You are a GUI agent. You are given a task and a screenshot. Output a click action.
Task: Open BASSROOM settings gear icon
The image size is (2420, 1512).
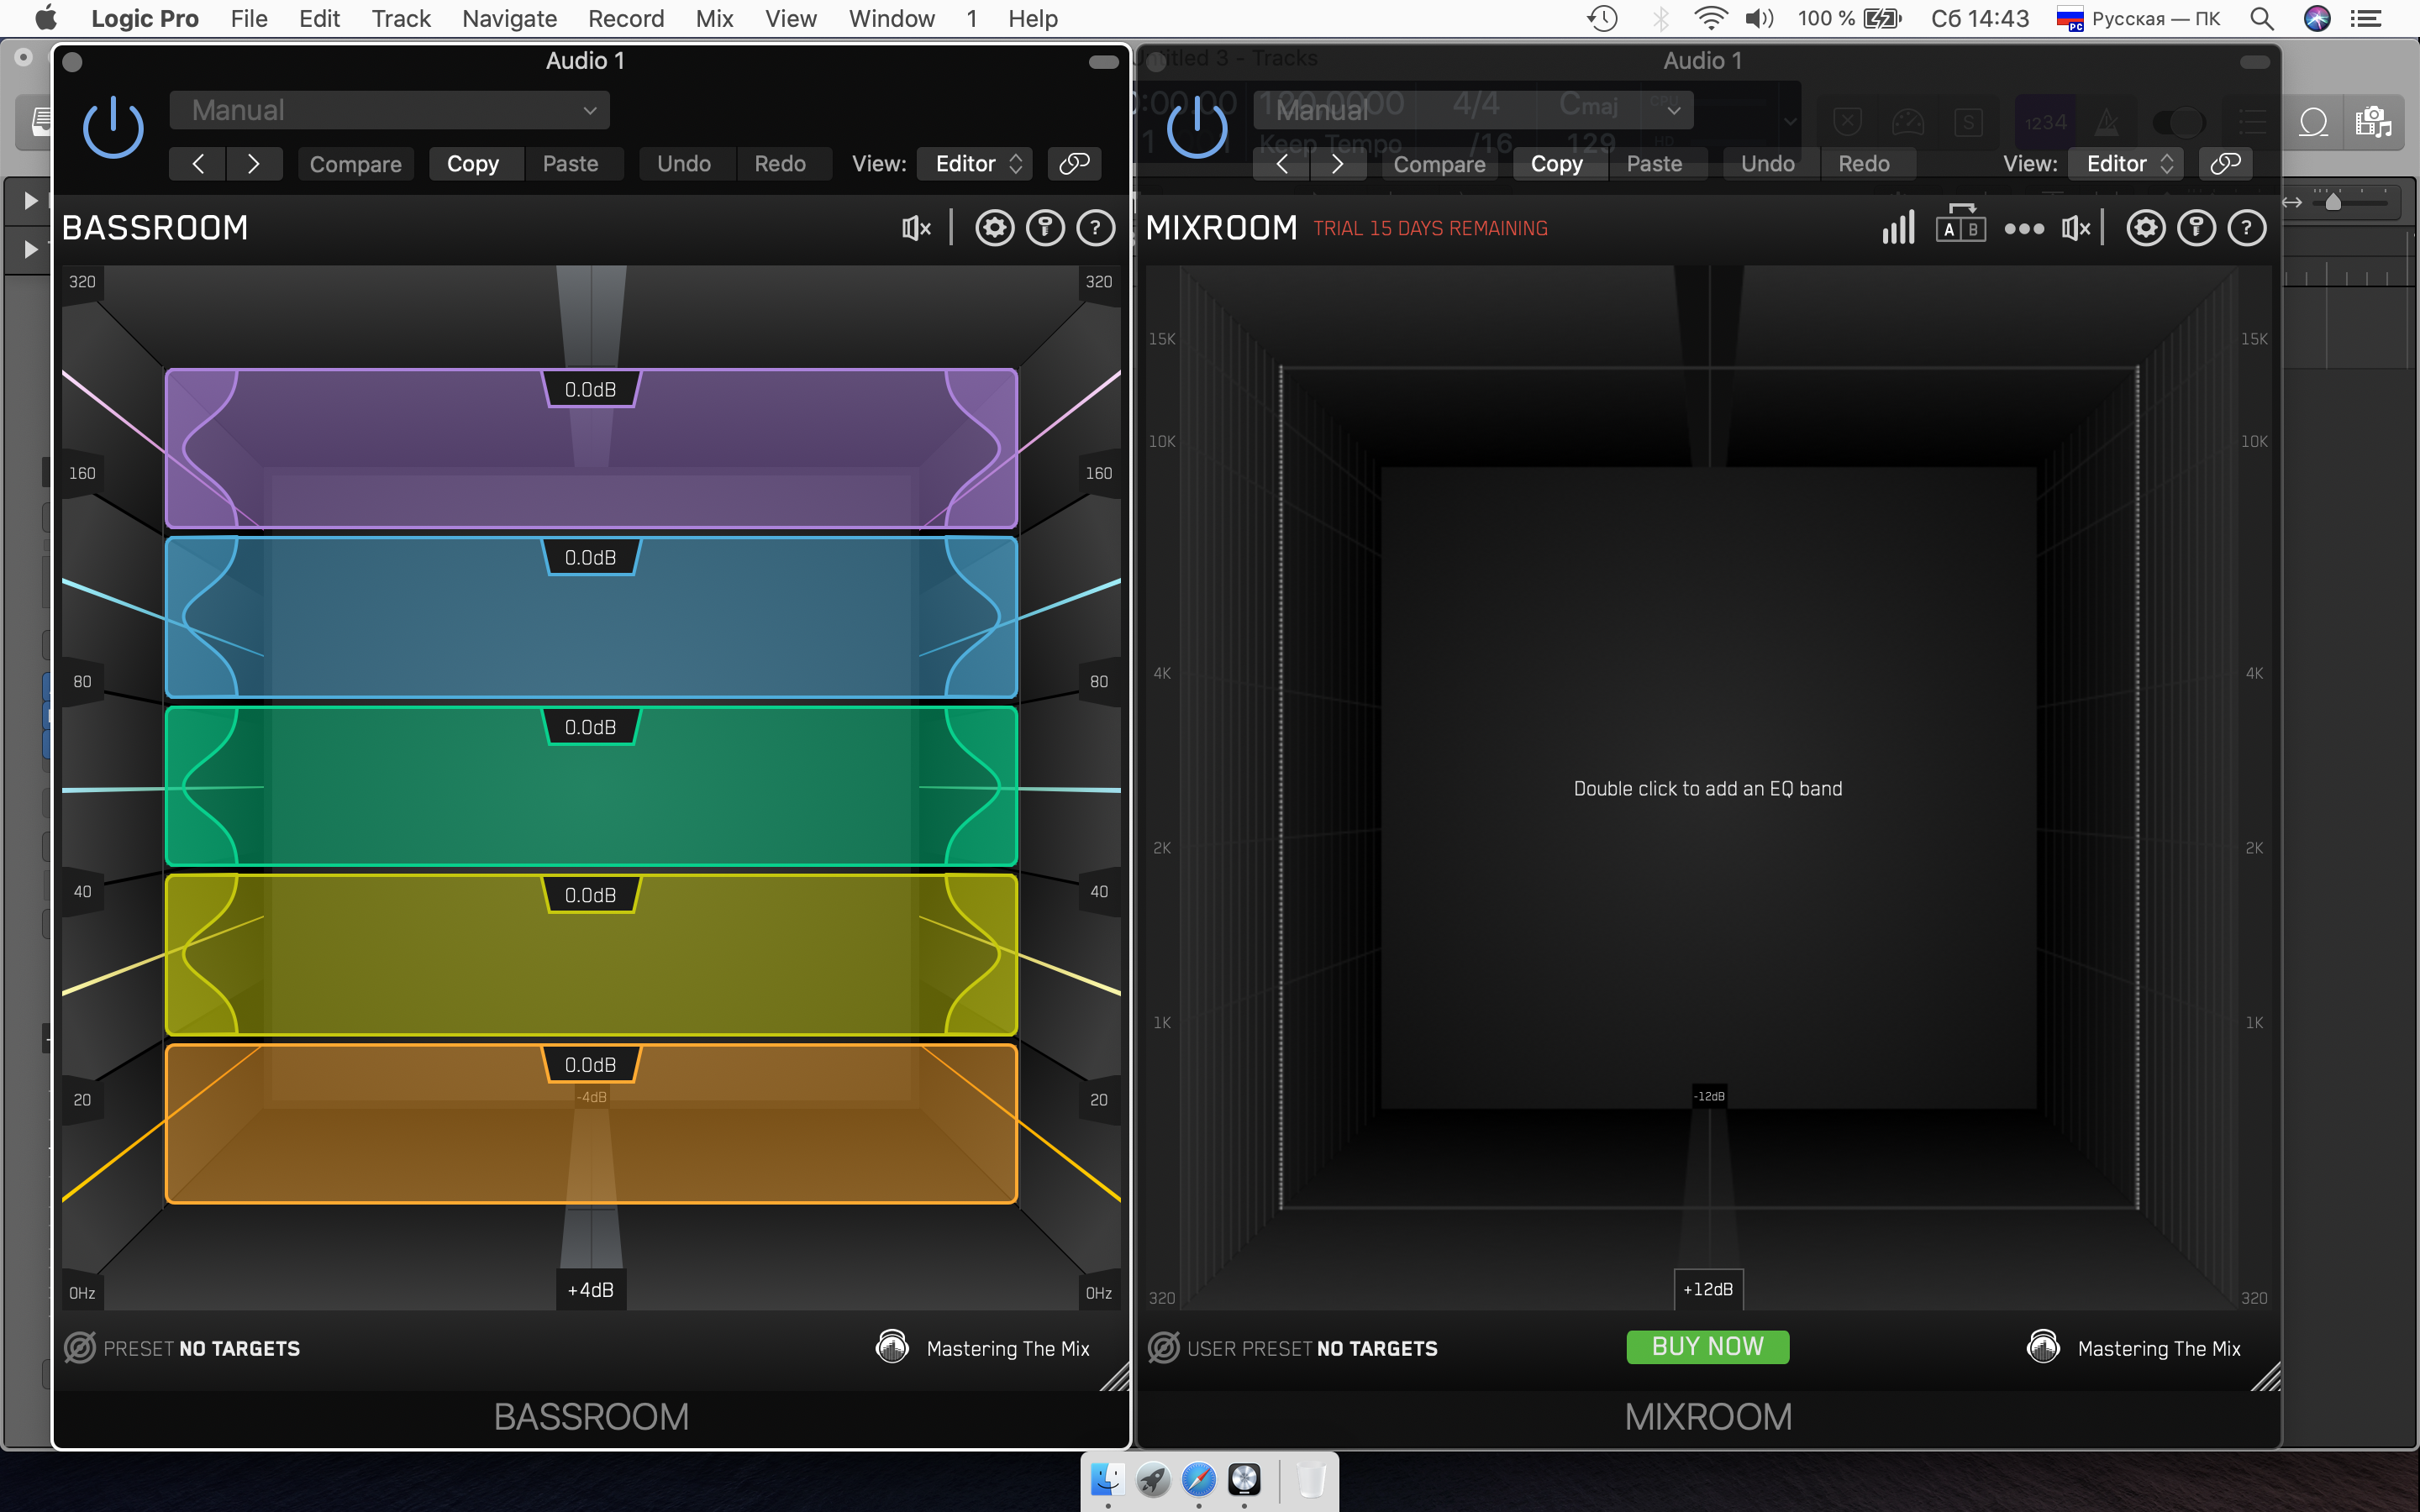pyautogui.click(x=994, y=229)
